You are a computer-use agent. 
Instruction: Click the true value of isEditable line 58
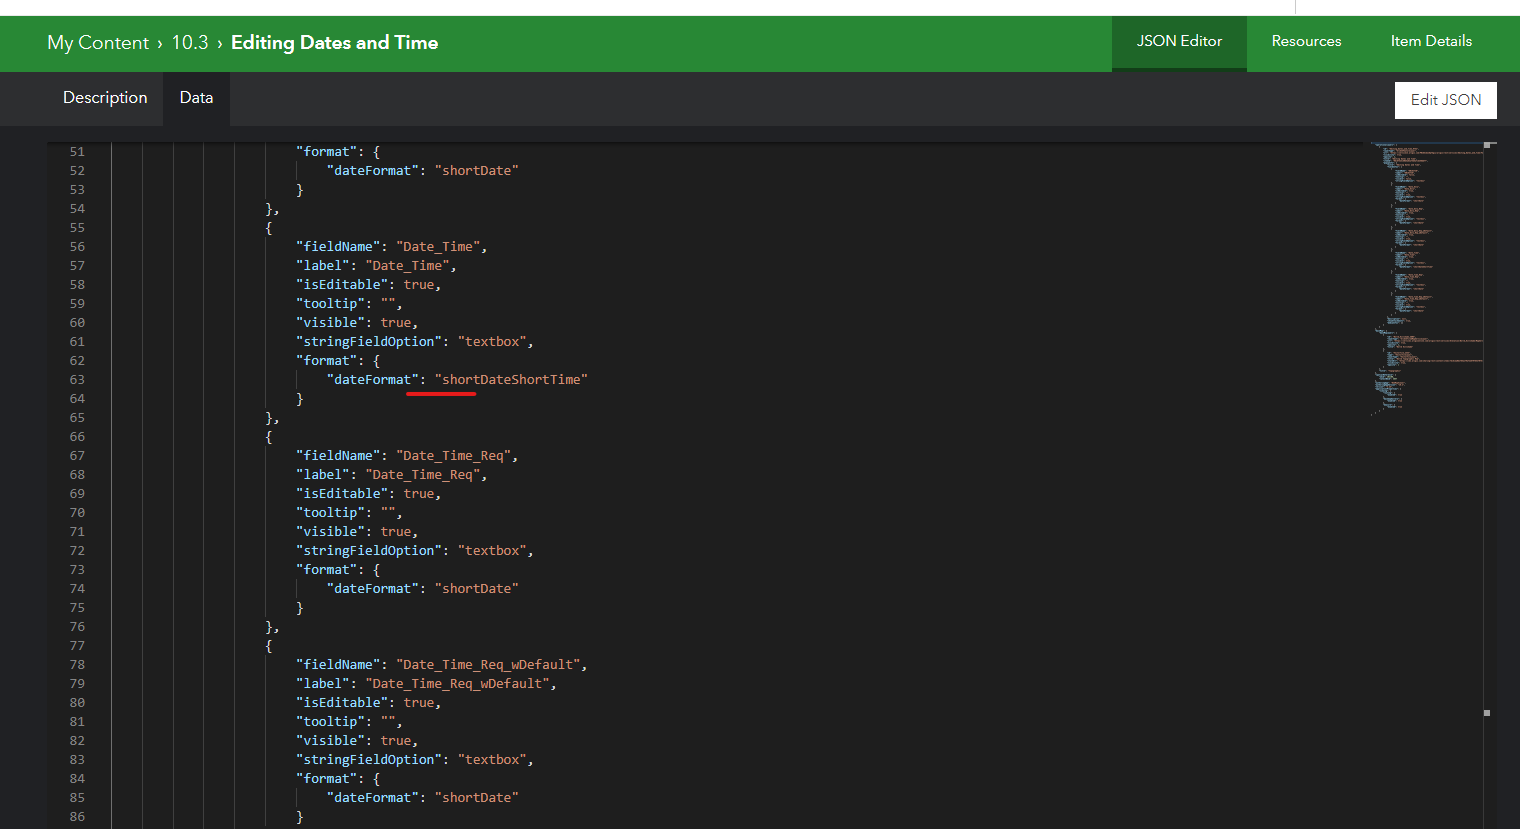pos(418,284)
